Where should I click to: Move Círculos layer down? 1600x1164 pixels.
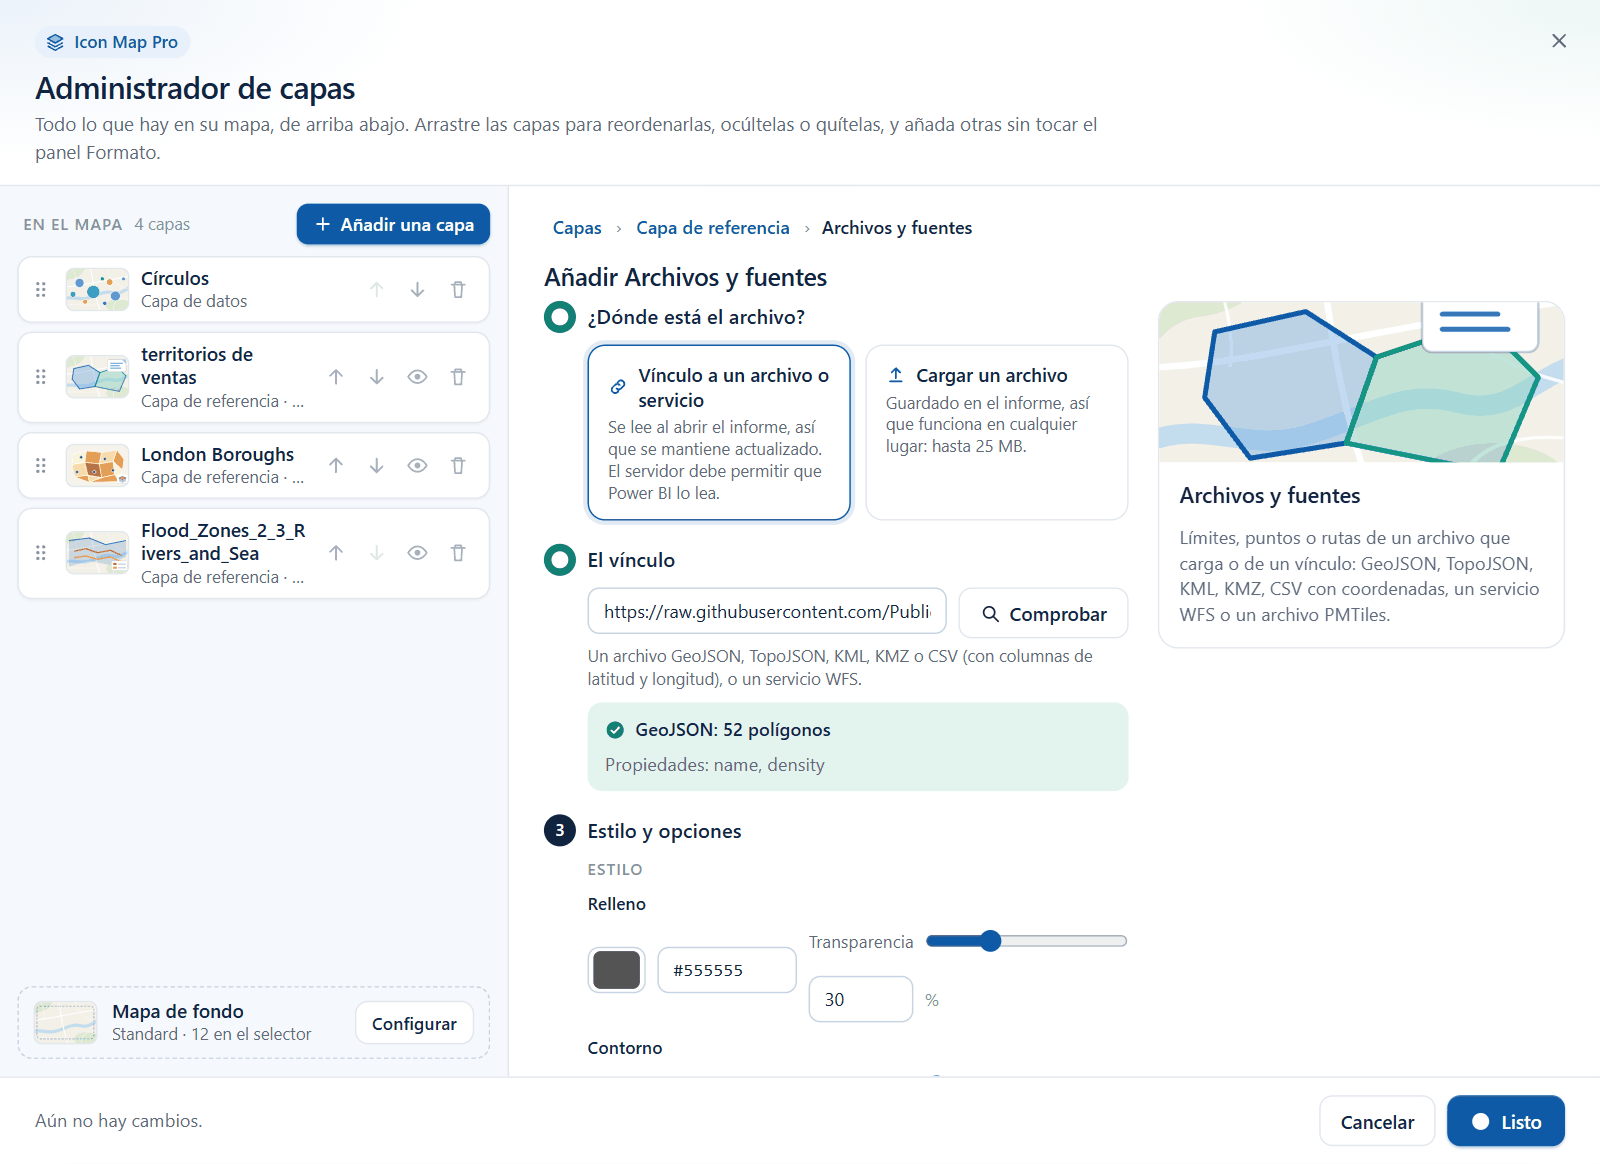(417, 290)
